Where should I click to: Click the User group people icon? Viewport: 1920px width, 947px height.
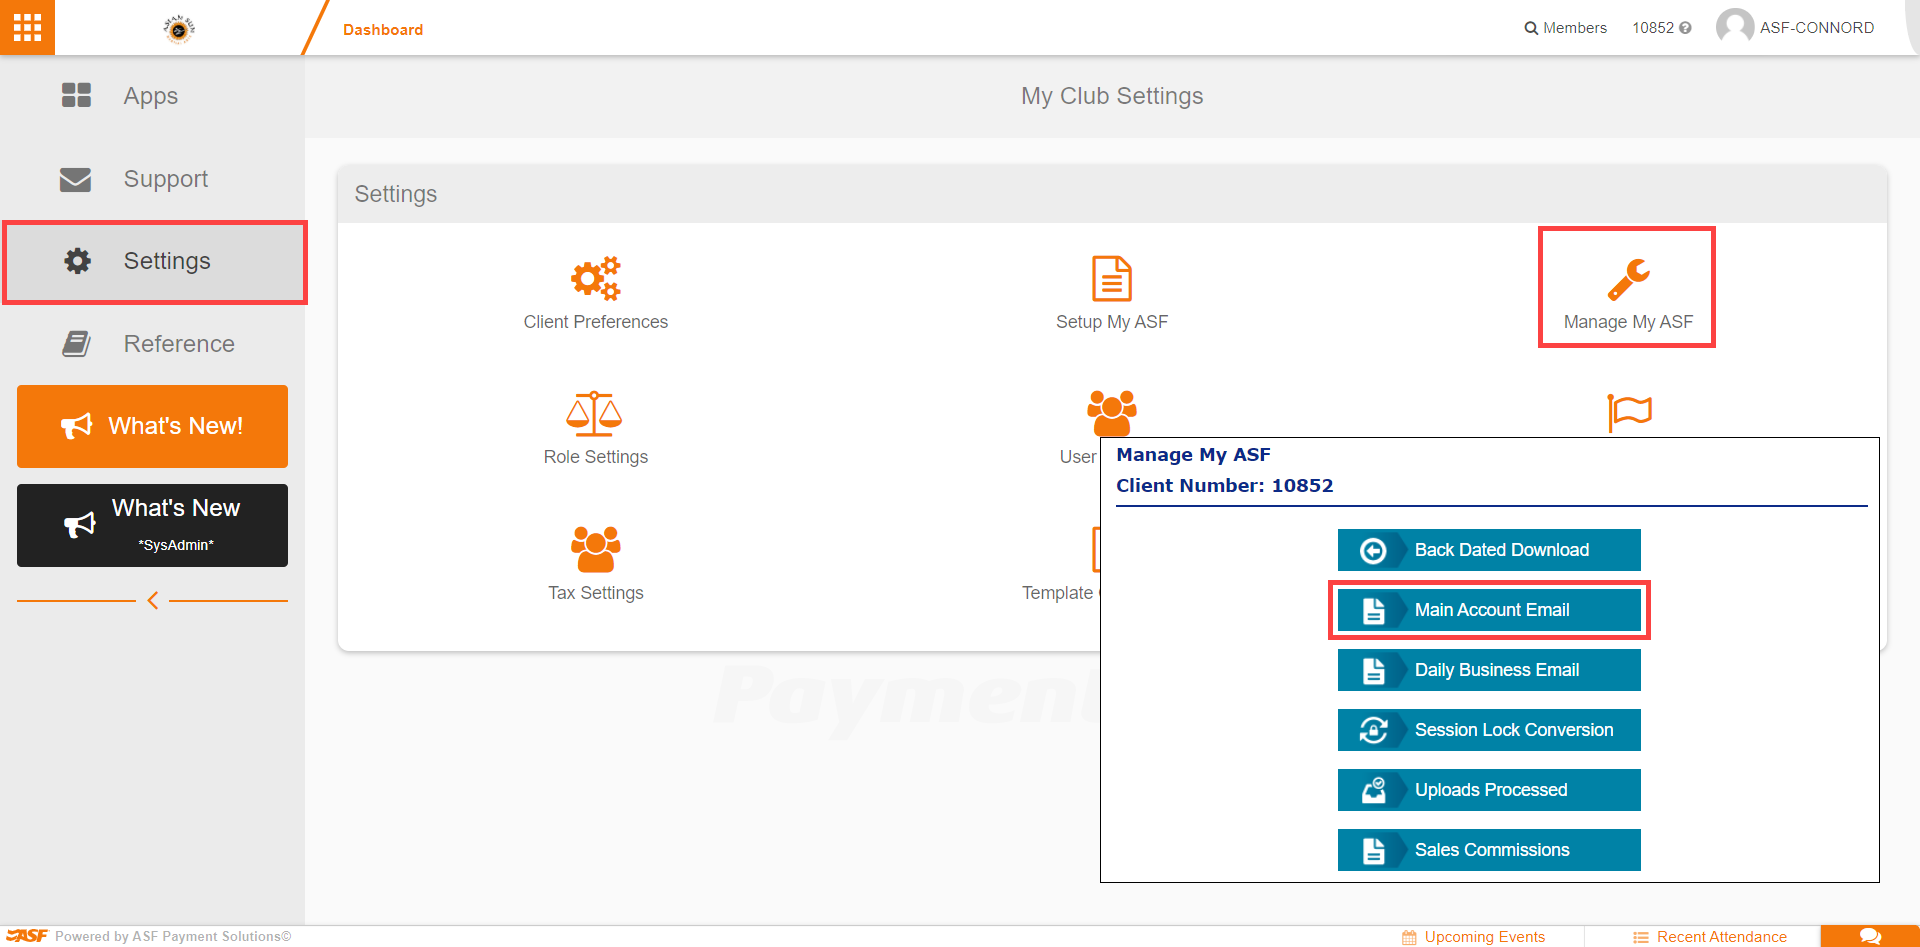click(x=1112, y=413)
